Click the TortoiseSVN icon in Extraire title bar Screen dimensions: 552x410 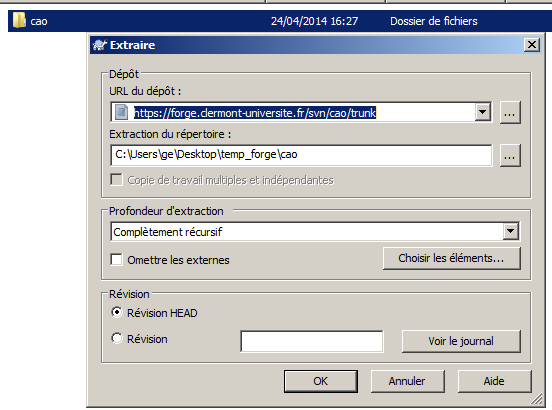tap(99, 45)
